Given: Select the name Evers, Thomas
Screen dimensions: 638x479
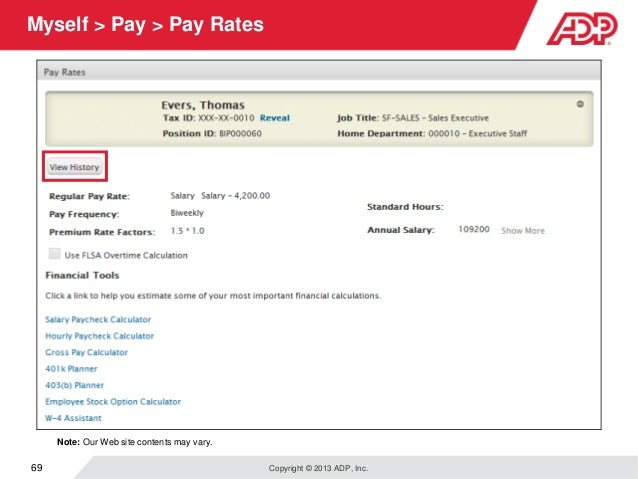Looking at the screenshot, I should (203, 105).
